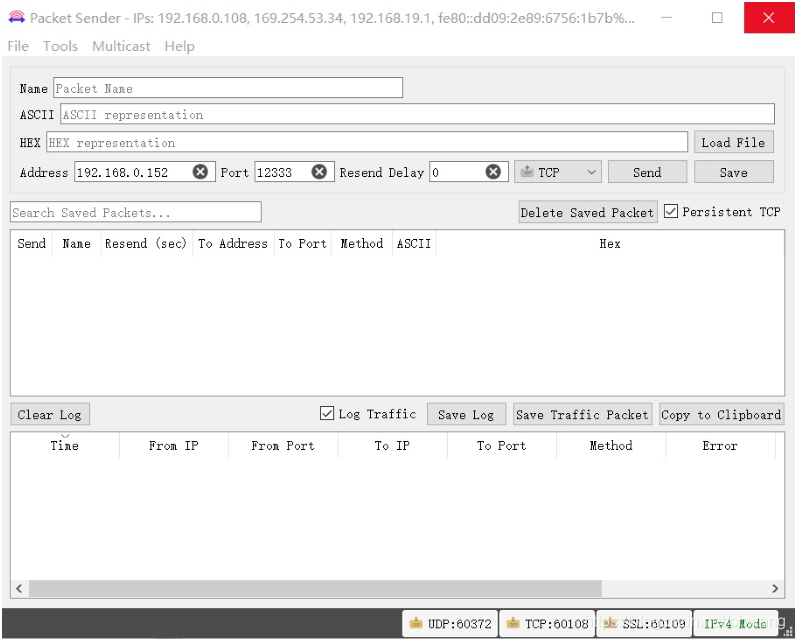
Task: Click the Load File button
Action: (x=733, y=143)
